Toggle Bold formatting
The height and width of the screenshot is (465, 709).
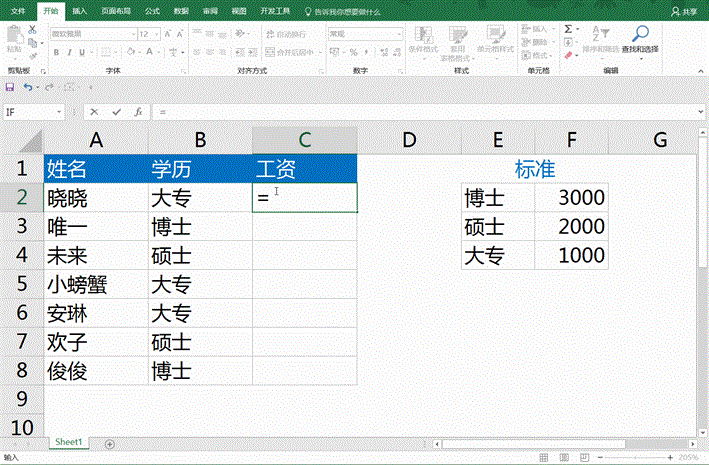coord(55,51)
